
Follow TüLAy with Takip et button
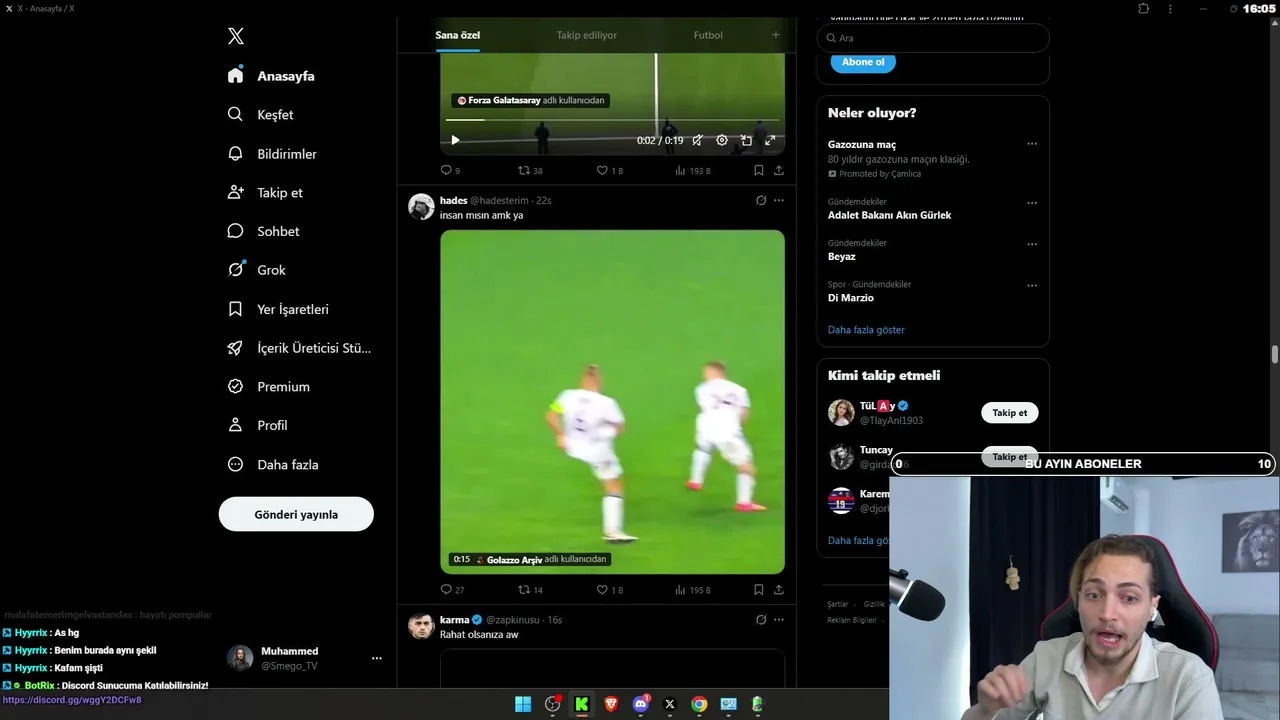point(1010,412)
